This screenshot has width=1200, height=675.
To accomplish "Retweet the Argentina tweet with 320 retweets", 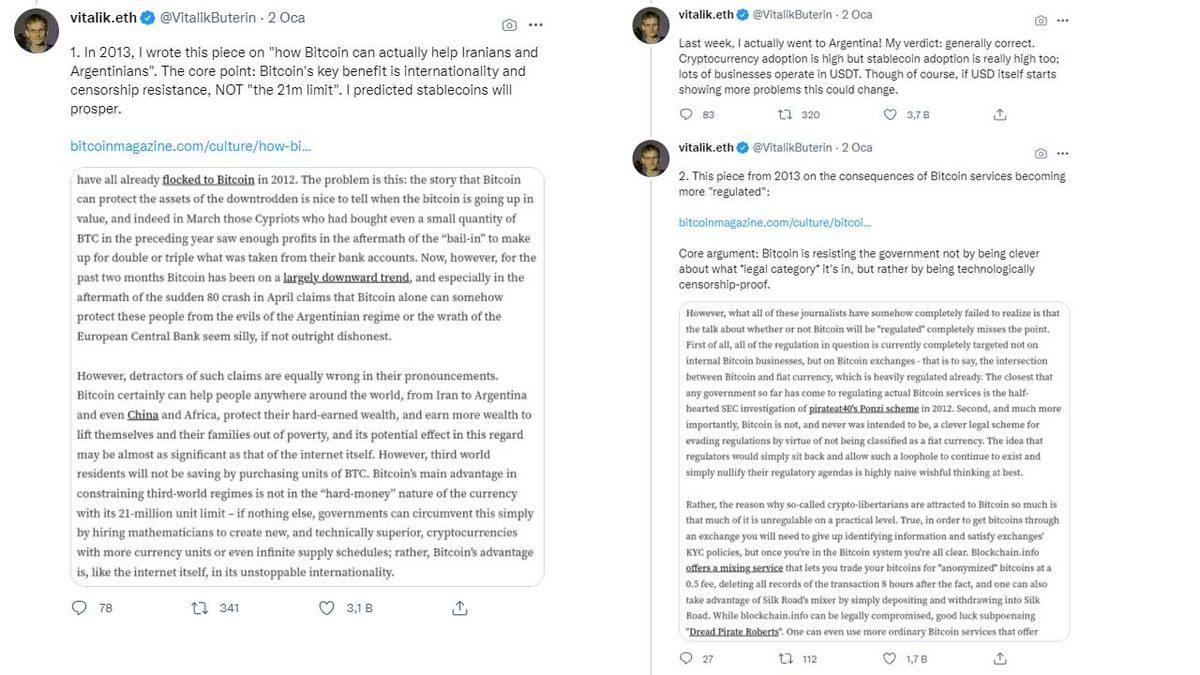I will 786,114.
